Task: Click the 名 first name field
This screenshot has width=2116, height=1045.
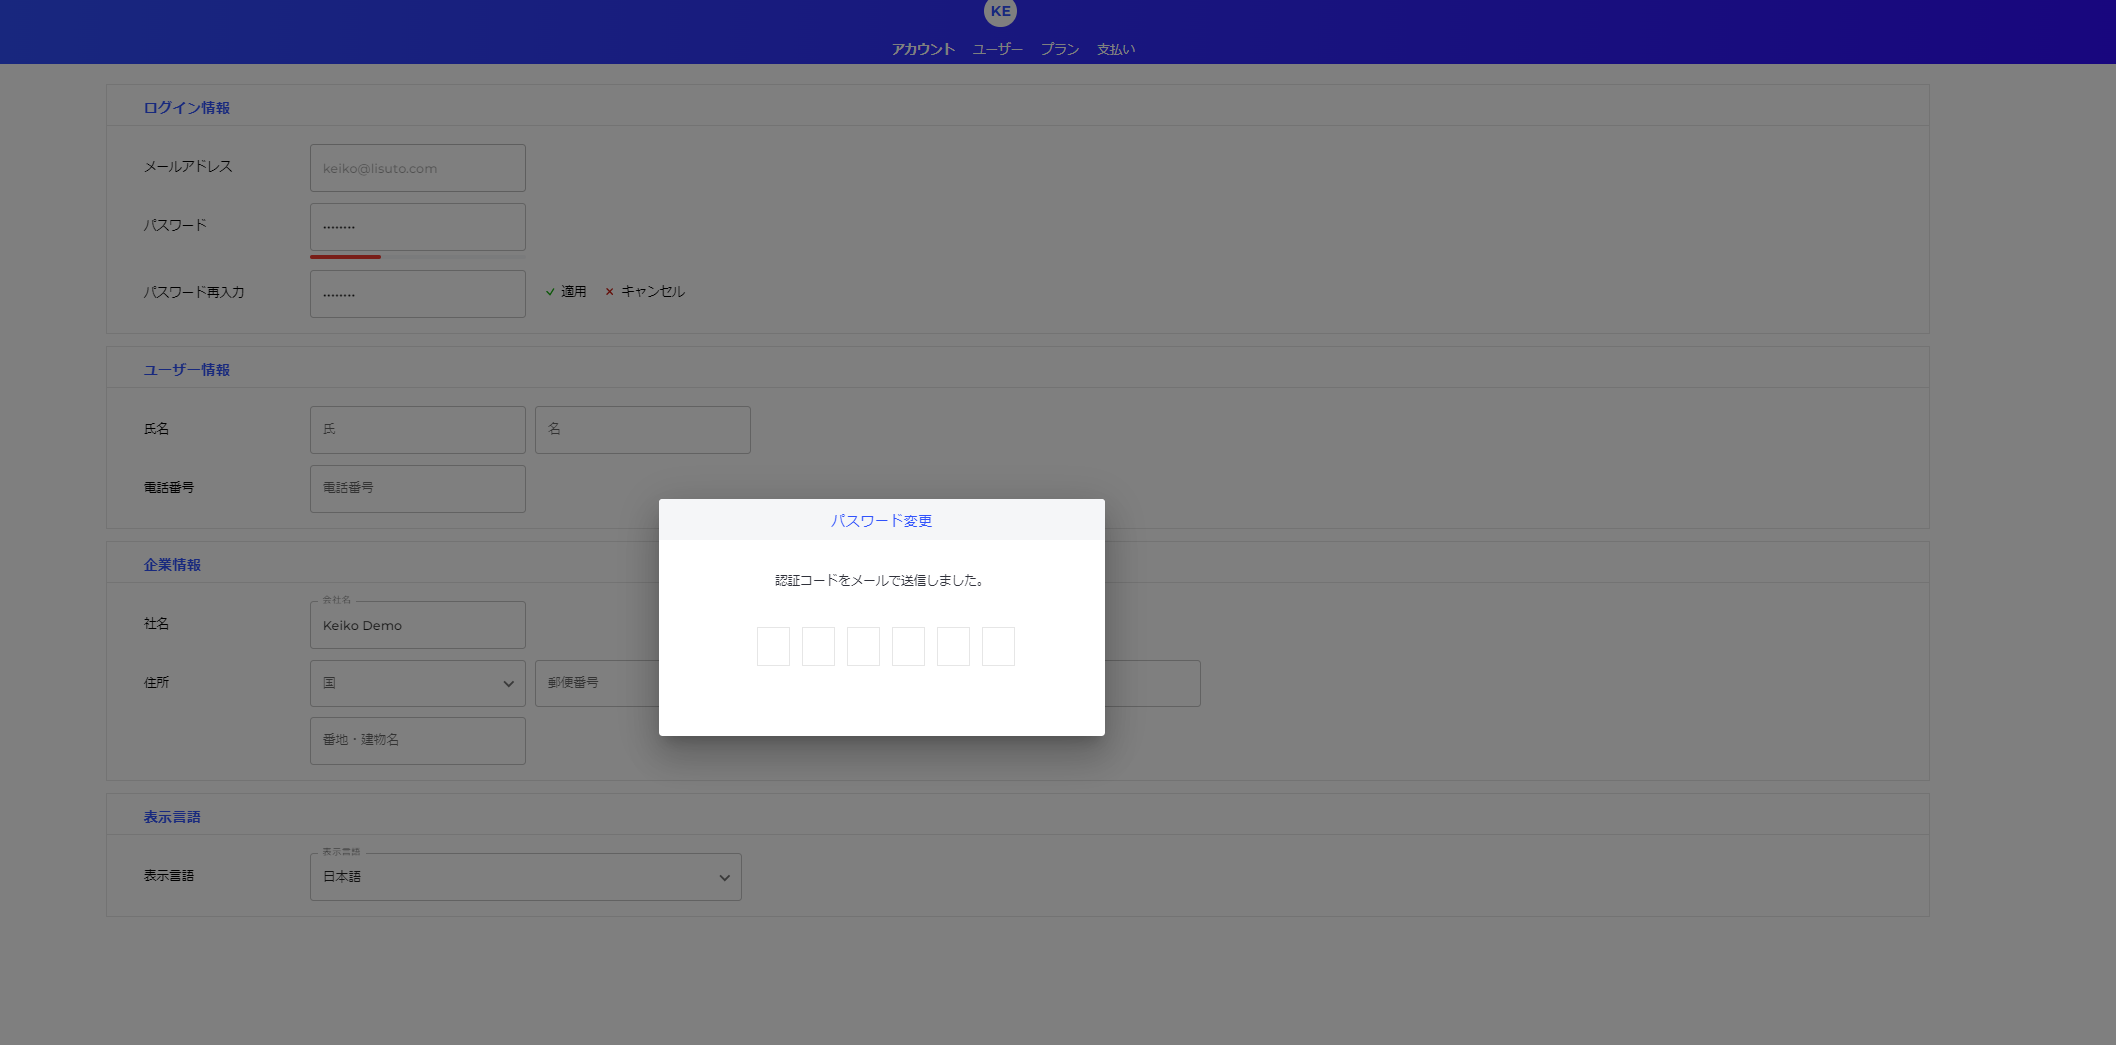Action: coord(643,430)
